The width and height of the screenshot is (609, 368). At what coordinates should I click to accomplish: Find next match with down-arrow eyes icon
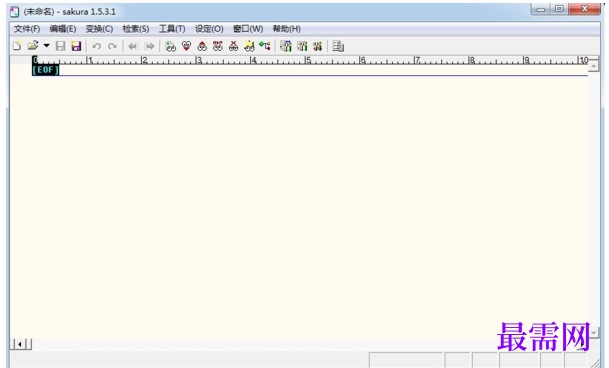click(x=186, y=46)
